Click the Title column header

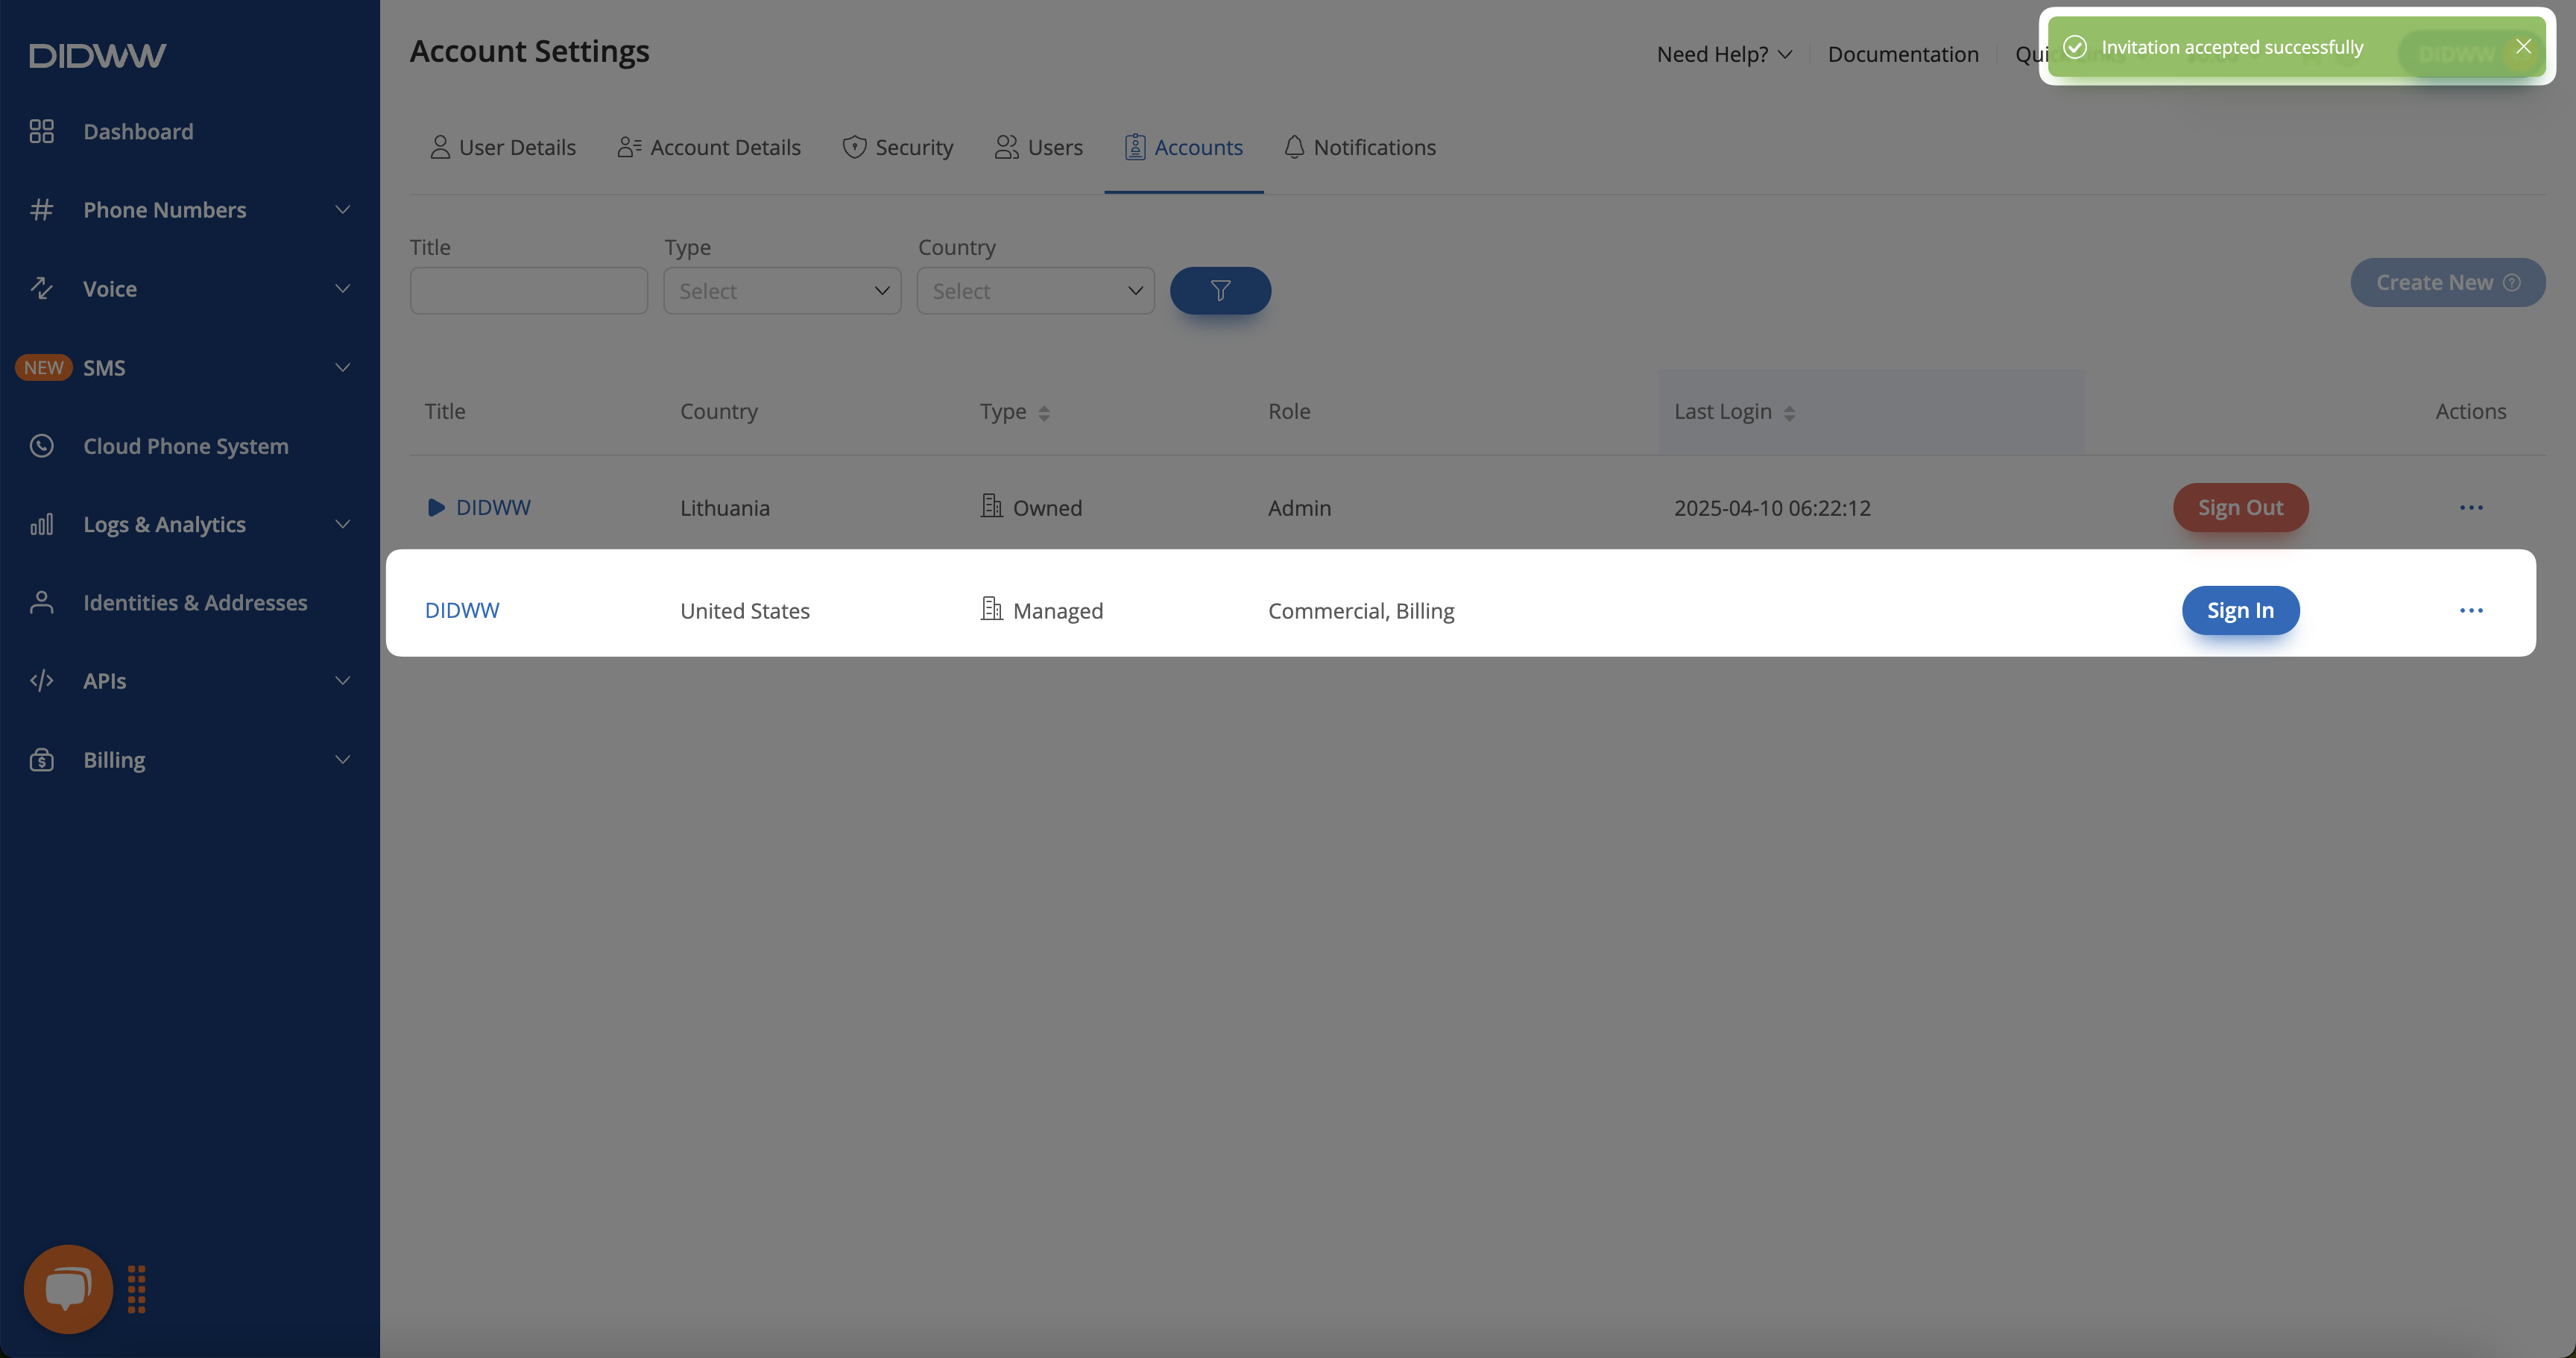click(445, 412)
